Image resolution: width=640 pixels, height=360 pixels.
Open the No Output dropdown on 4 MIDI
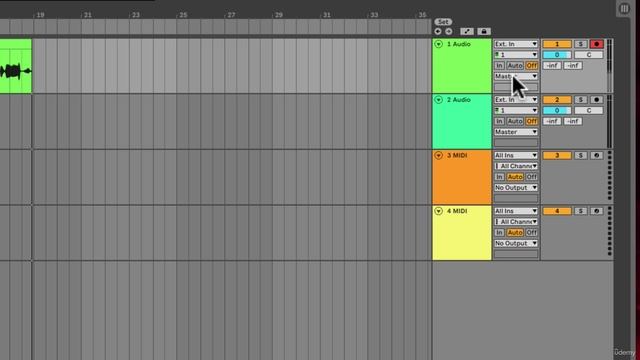[516, 243]
